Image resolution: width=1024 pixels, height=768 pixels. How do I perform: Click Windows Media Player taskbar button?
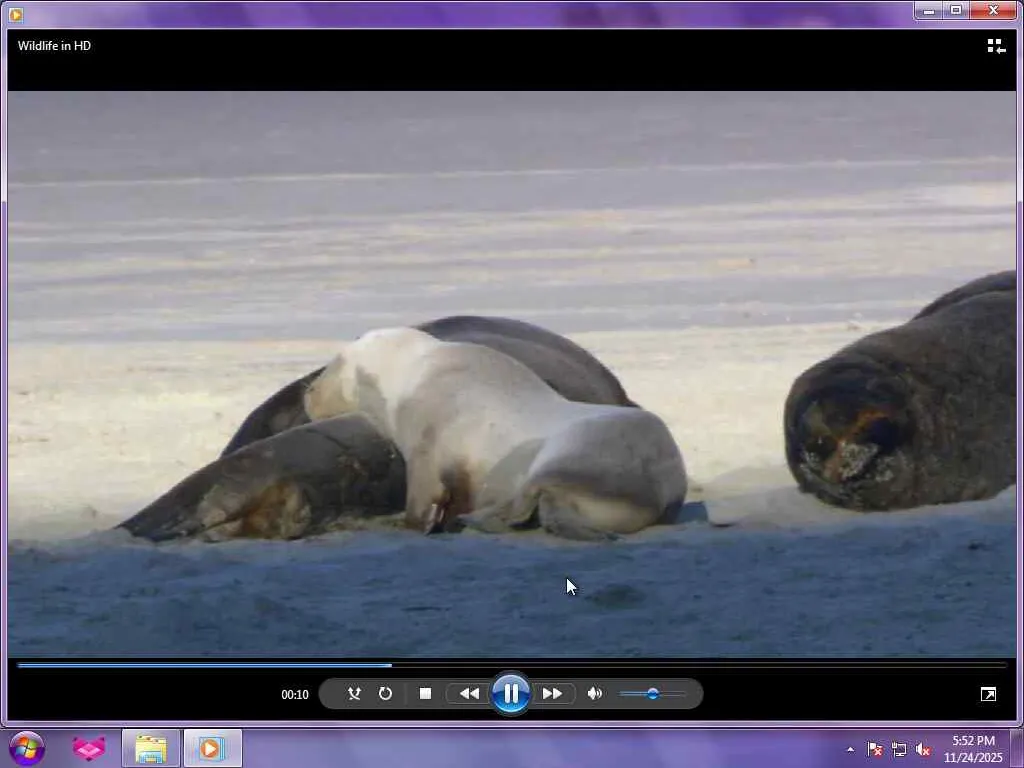point(212,748)
